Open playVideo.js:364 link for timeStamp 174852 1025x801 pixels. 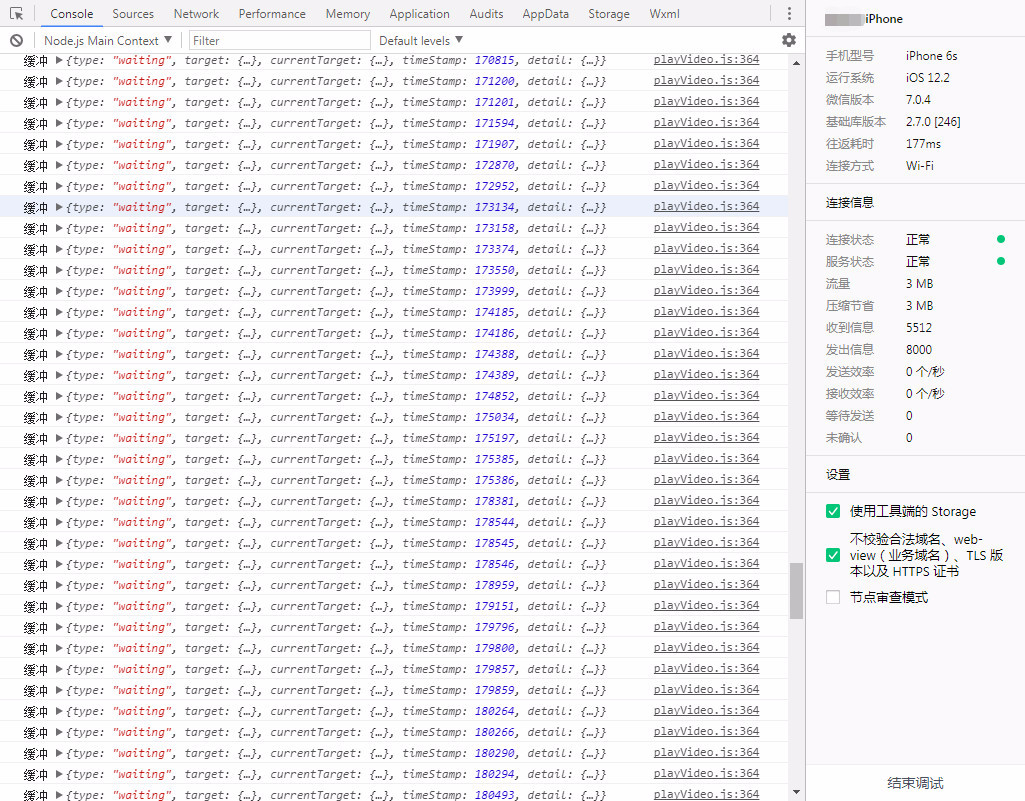pos(707,396)
